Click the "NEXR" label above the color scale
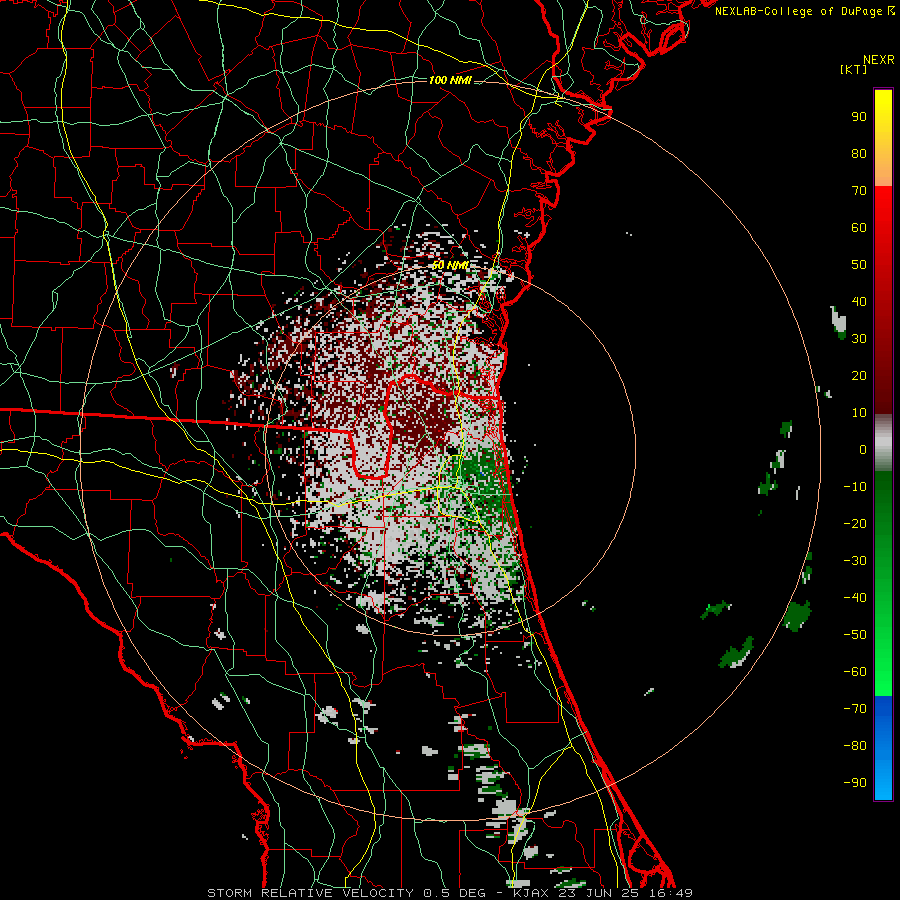This screenshot has width=900, height=900. click(878, 60)
